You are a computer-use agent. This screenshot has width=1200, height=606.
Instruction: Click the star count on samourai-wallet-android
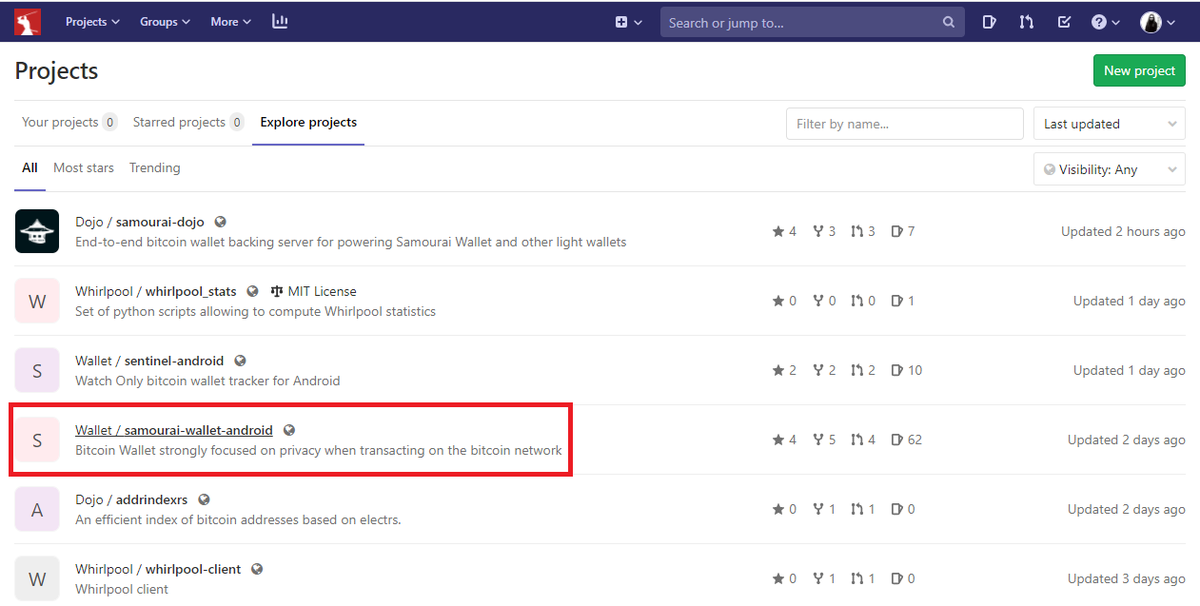(x=784, y=440)
